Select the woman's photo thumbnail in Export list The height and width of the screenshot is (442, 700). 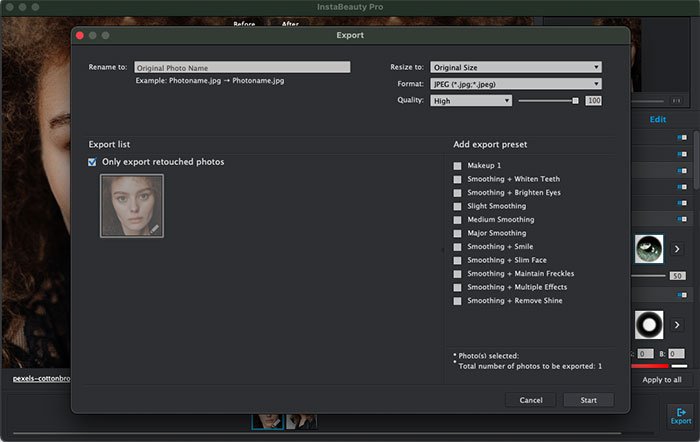click(132, 206)
